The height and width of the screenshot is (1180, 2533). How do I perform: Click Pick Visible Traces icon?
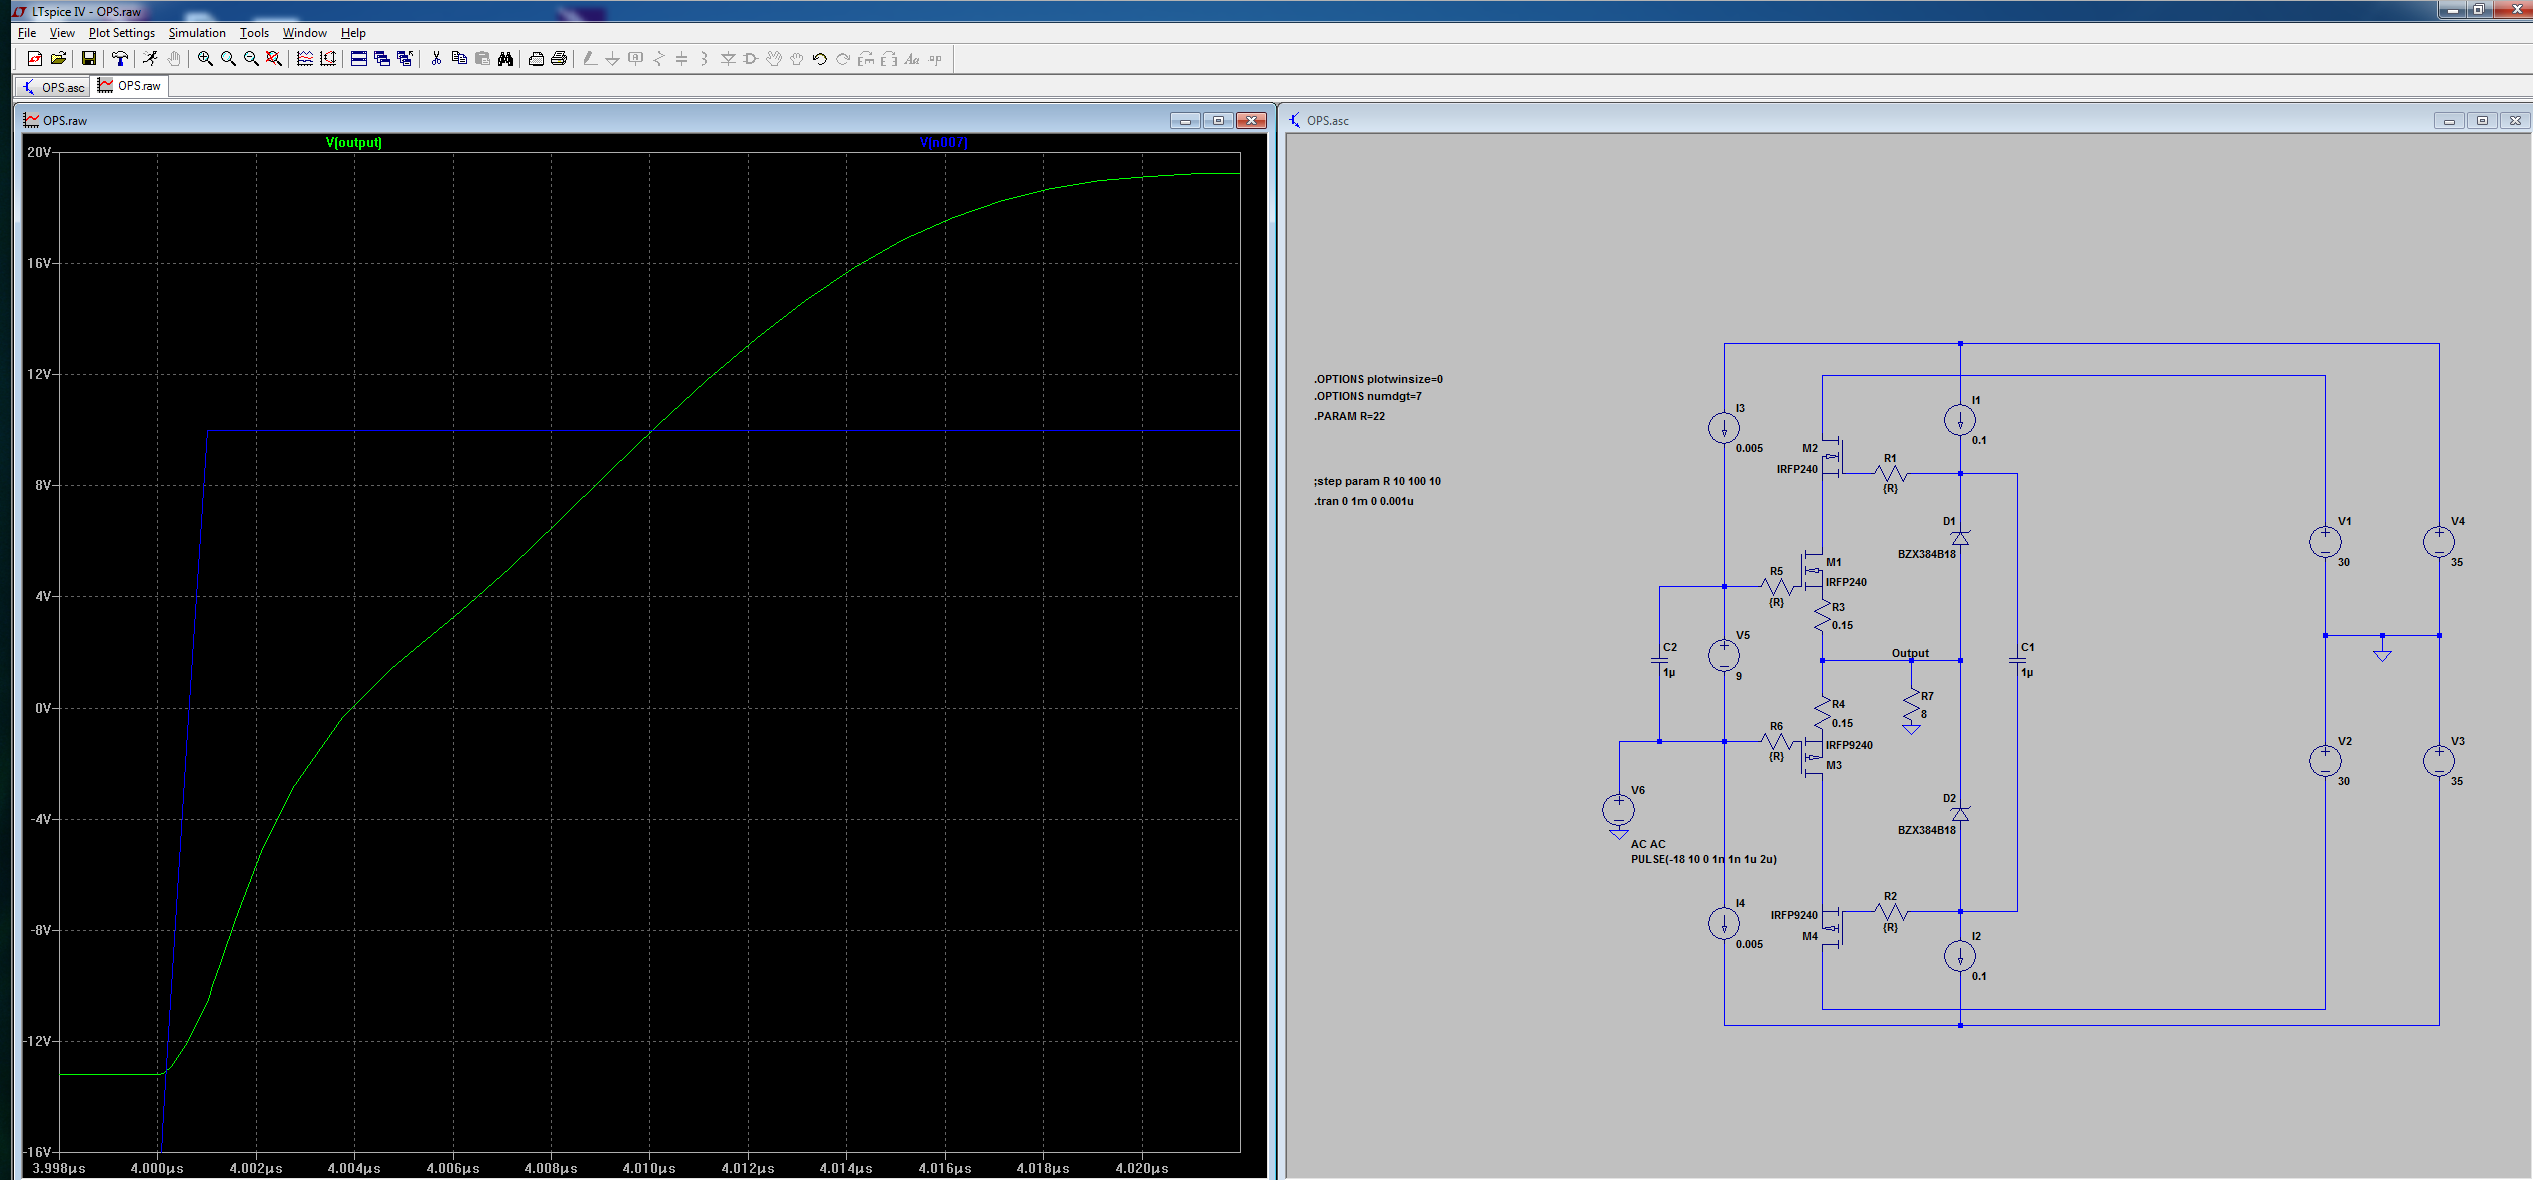(305, 59)
